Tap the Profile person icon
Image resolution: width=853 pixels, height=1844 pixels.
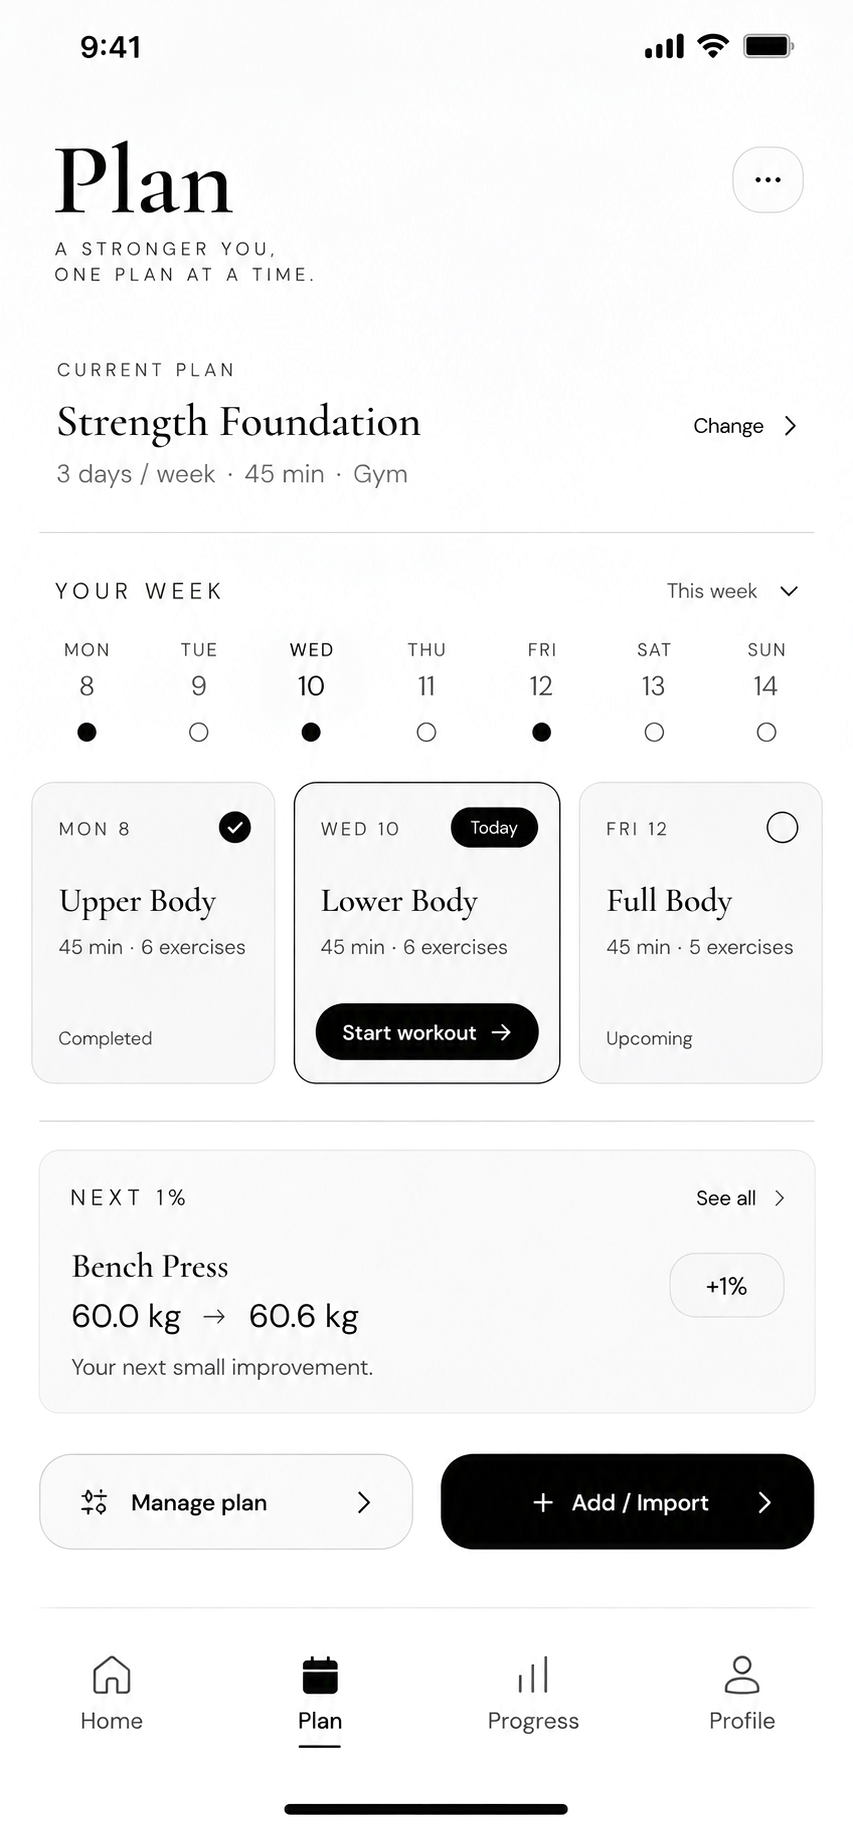coord(741,1675)
